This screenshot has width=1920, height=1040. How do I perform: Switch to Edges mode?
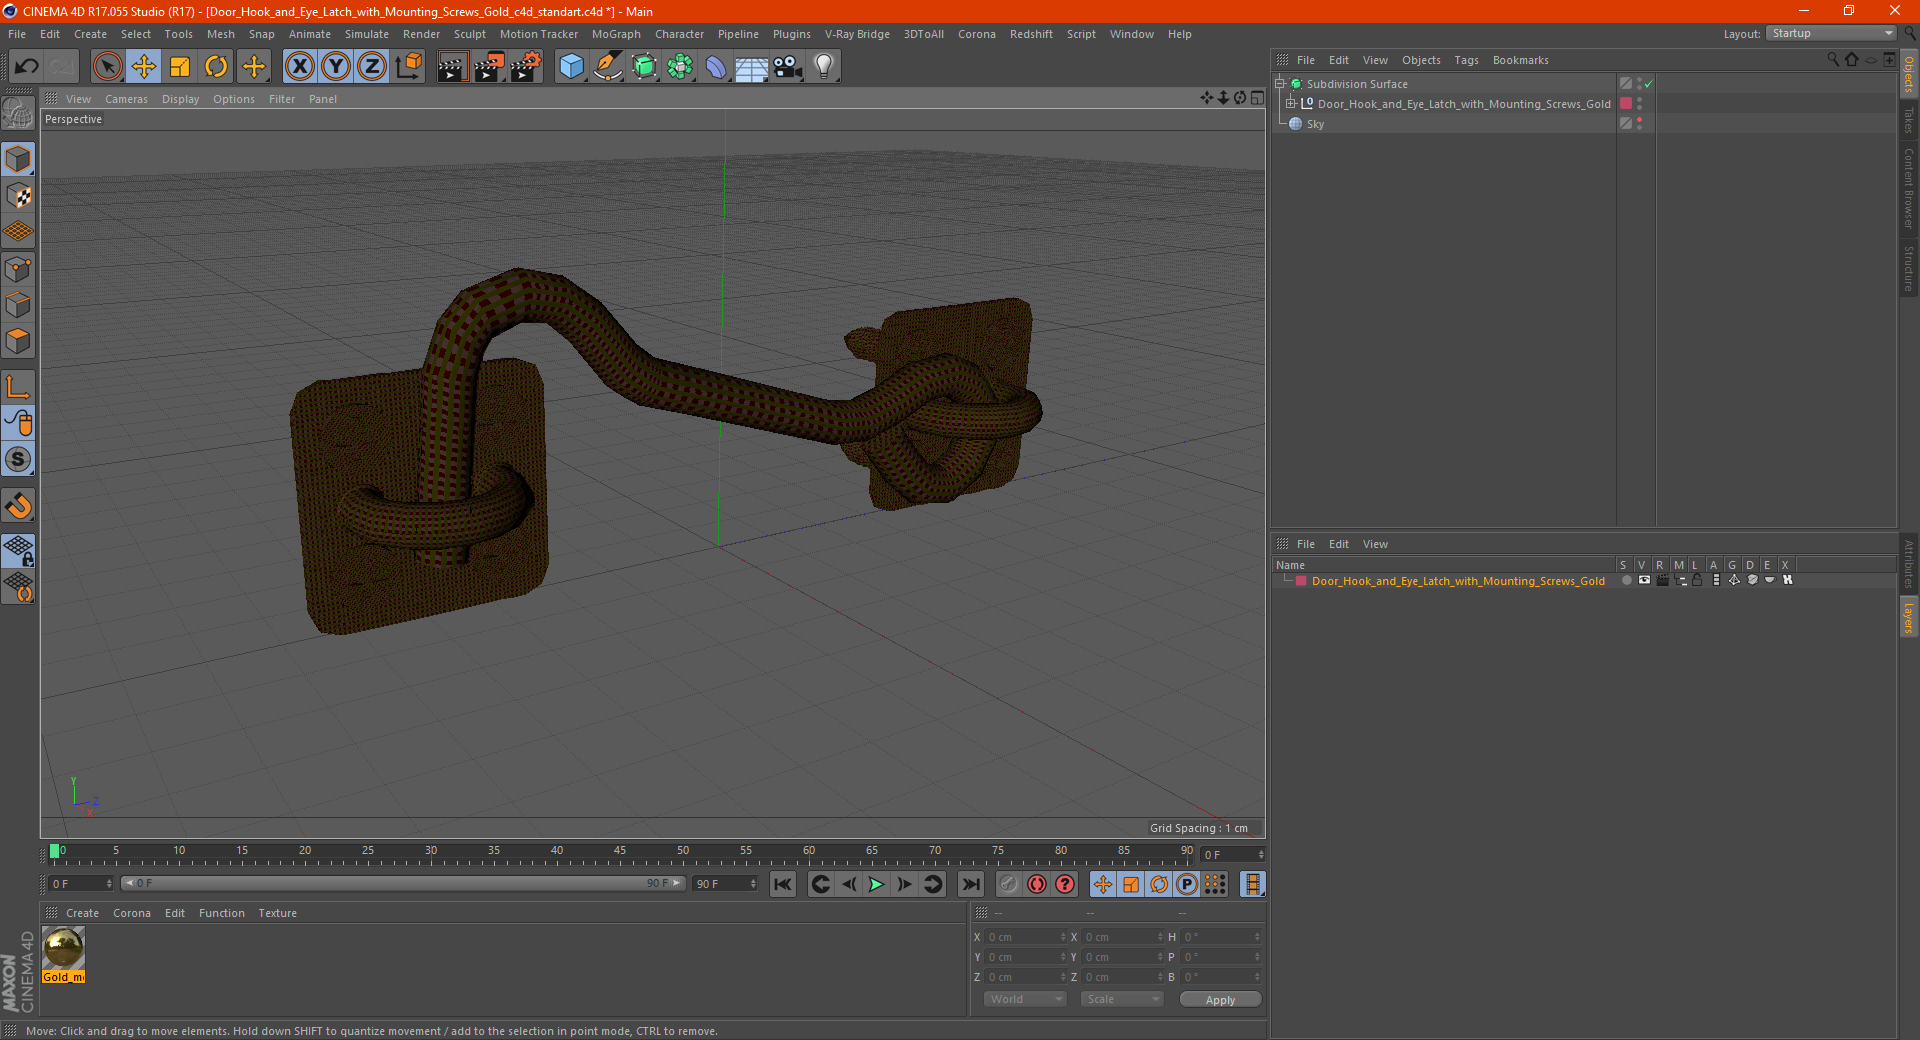pyautogui.click(x=19, y=305)
